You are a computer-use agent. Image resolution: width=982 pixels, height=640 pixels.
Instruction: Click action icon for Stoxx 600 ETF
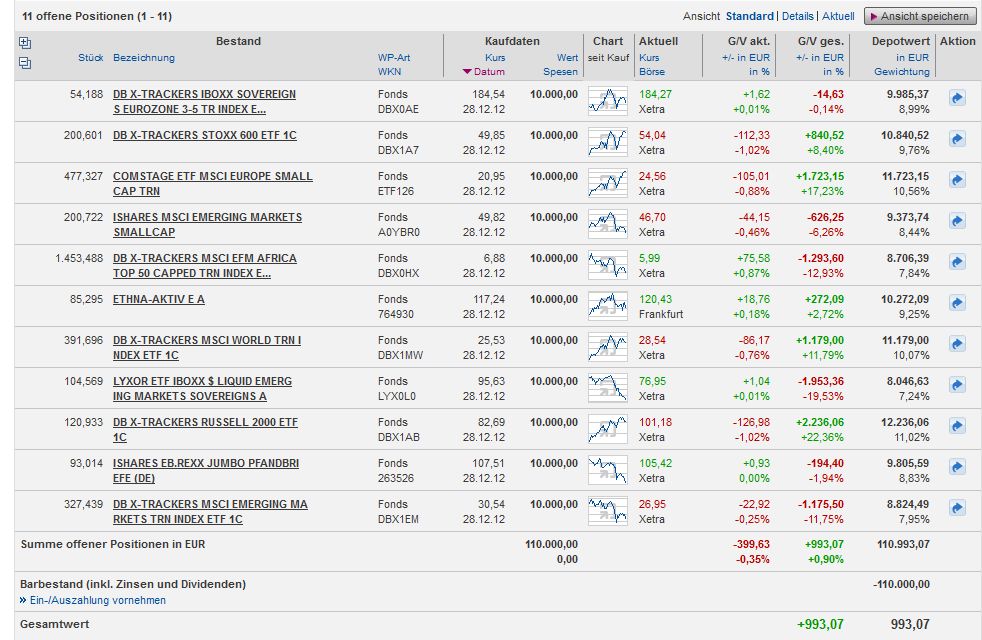[957, 139]
